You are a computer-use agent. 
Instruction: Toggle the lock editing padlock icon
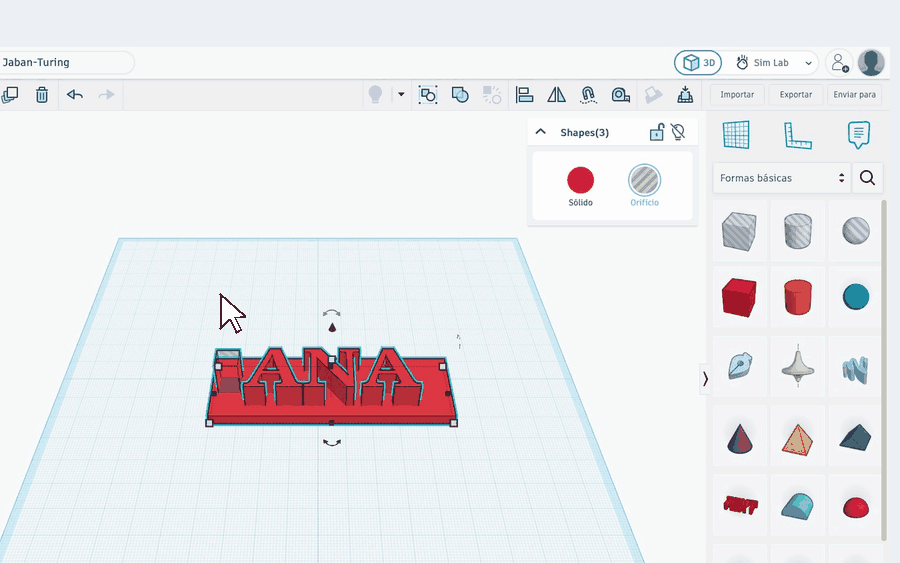pyautogui.click(x=657, y=132)
